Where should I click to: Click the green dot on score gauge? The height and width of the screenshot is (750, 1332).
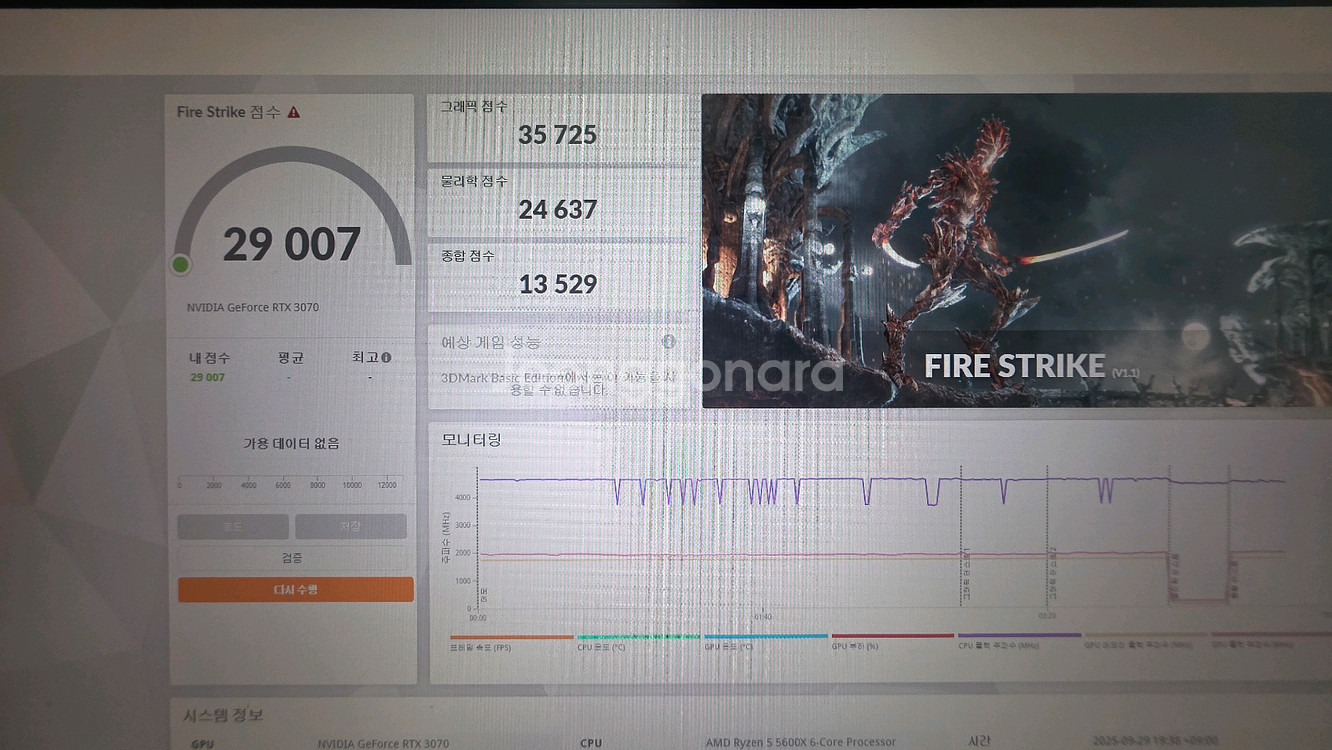coord(181,264)
